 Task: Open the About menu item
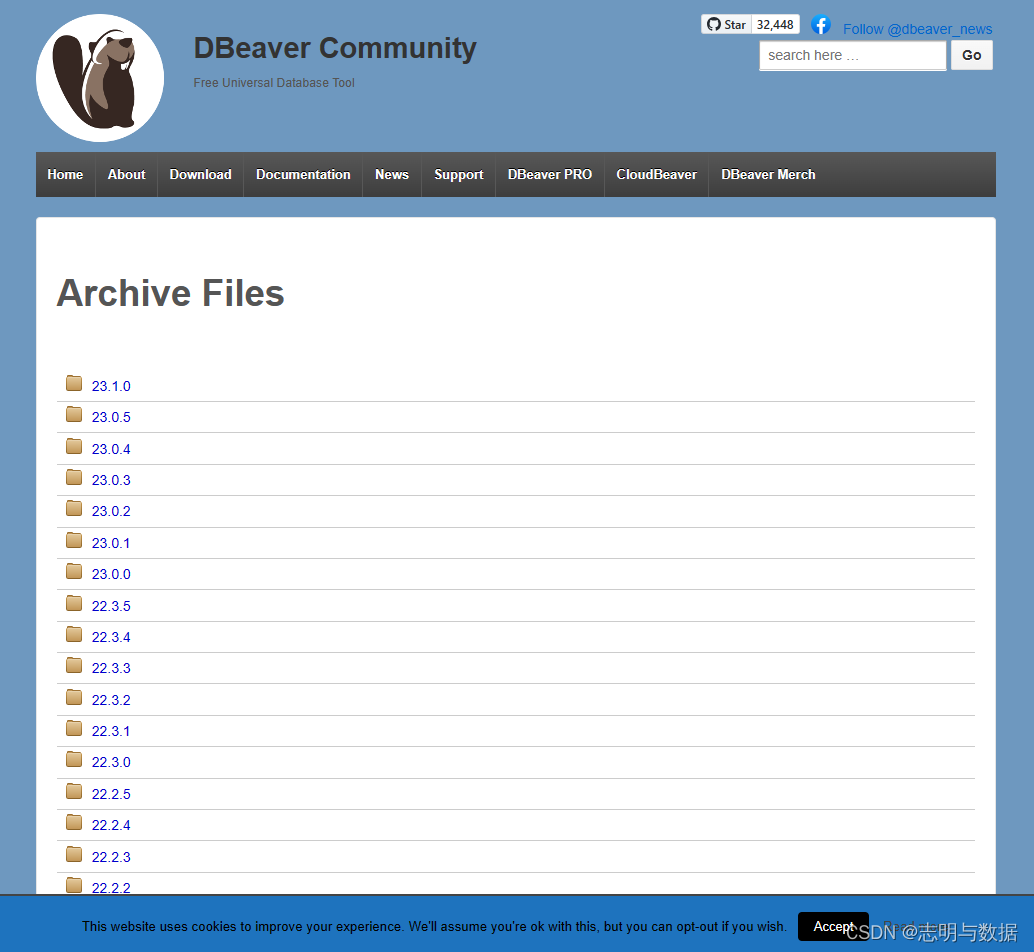(127, 175)
